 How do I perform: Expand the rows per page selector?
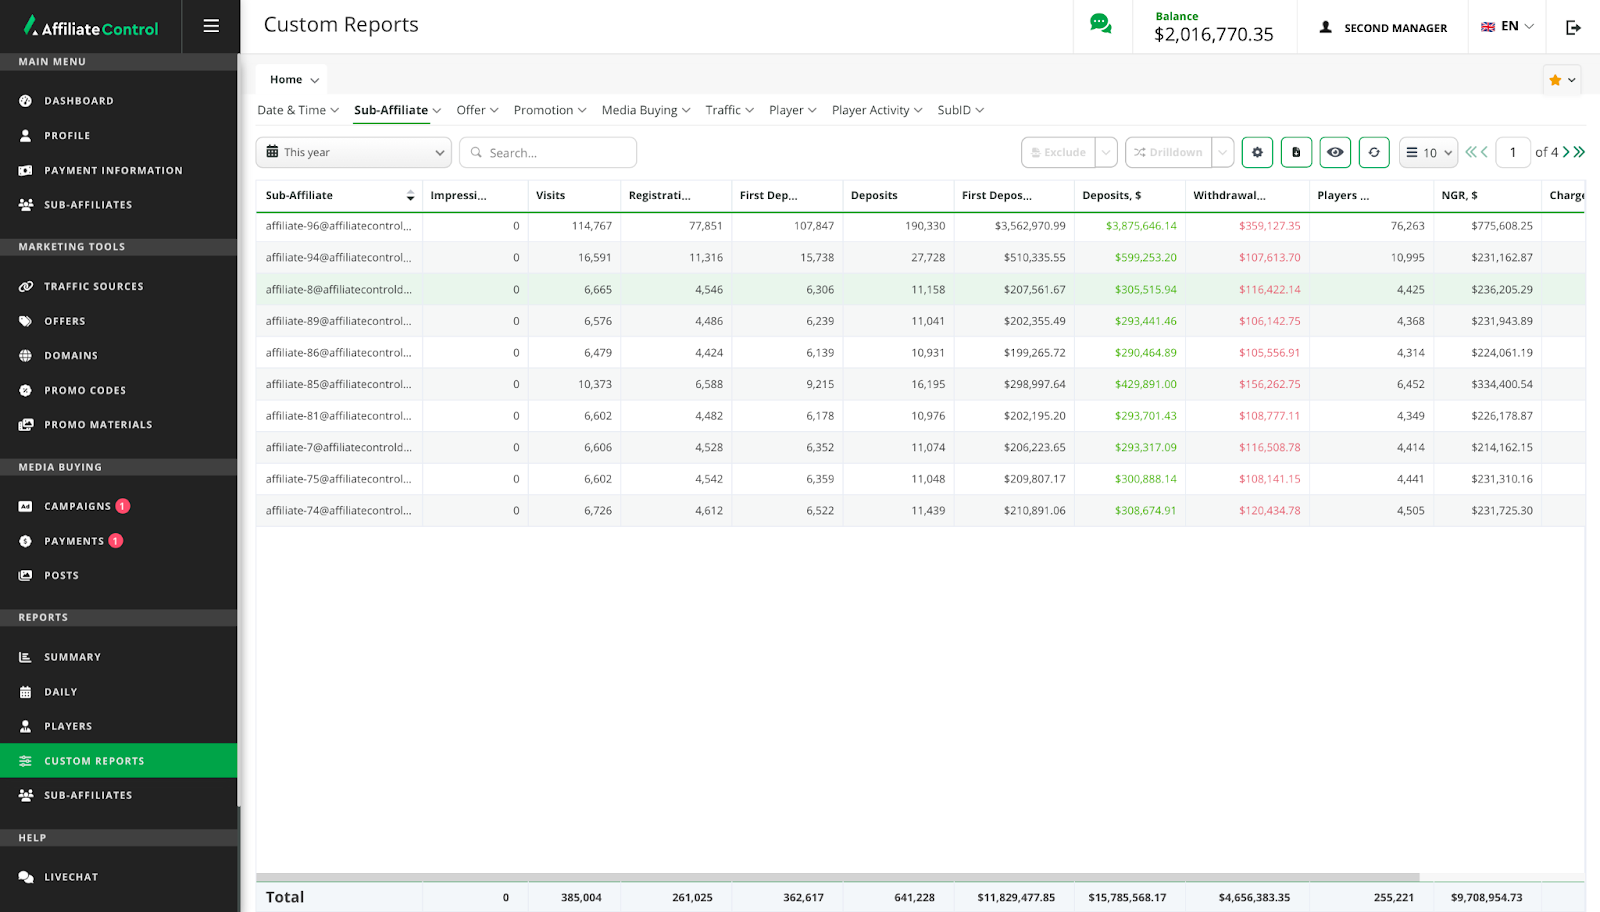(x=1428, y=152)
